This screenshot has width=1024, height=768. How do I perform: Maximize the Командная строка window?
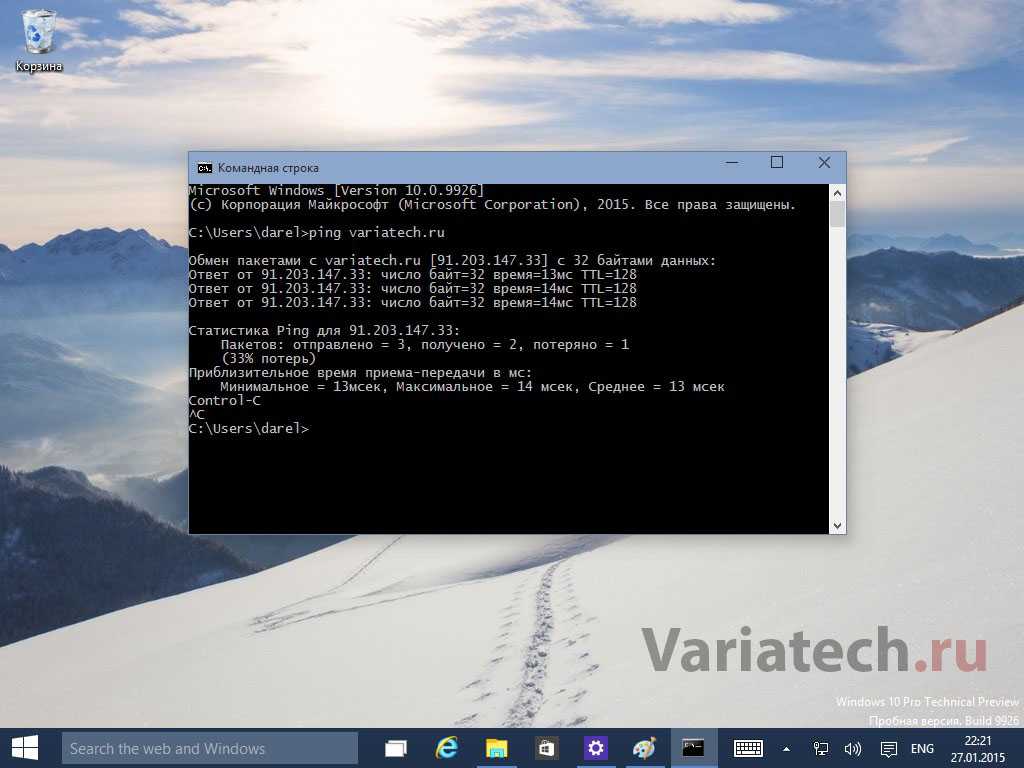777,163
